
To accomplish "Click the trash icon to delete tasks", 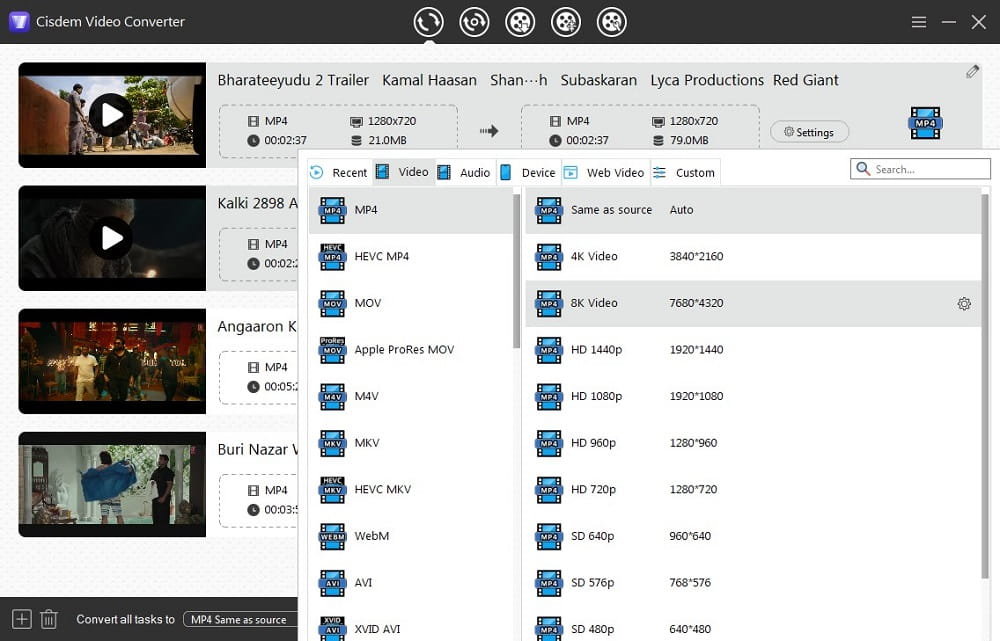I will click(49, 619).
